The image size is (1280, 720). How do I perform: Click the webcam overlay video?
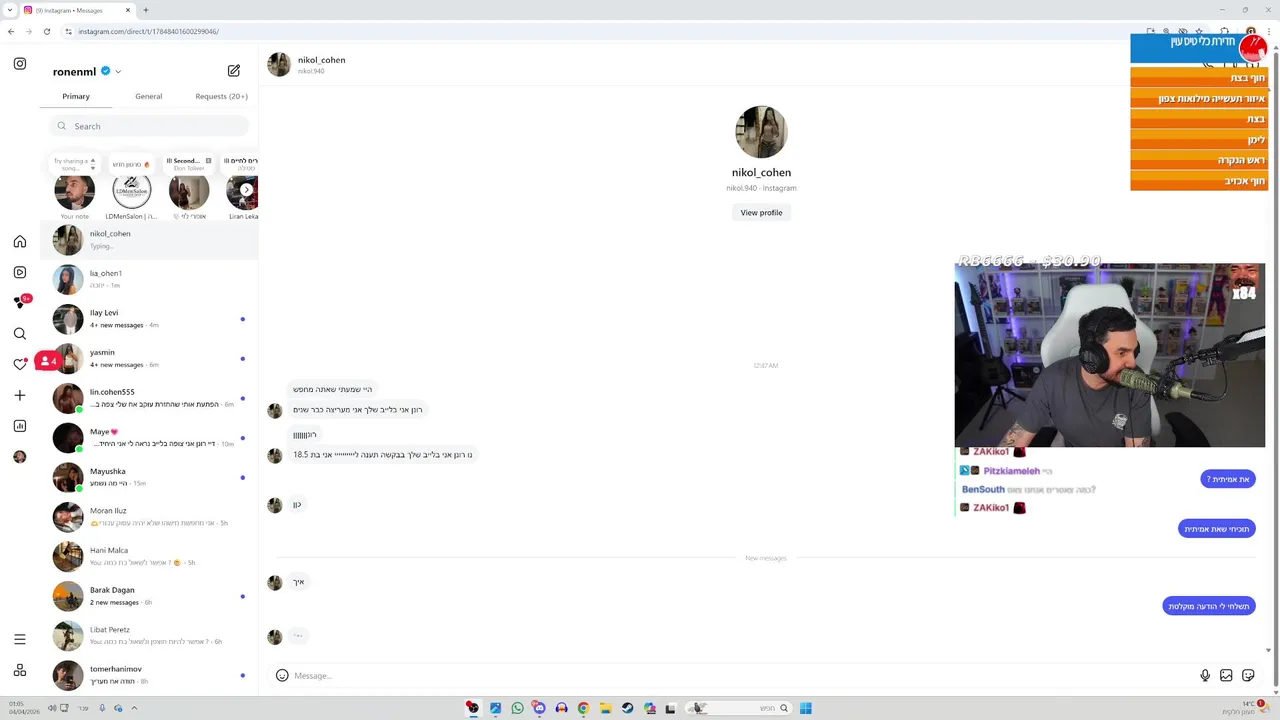pos(1109,355)
